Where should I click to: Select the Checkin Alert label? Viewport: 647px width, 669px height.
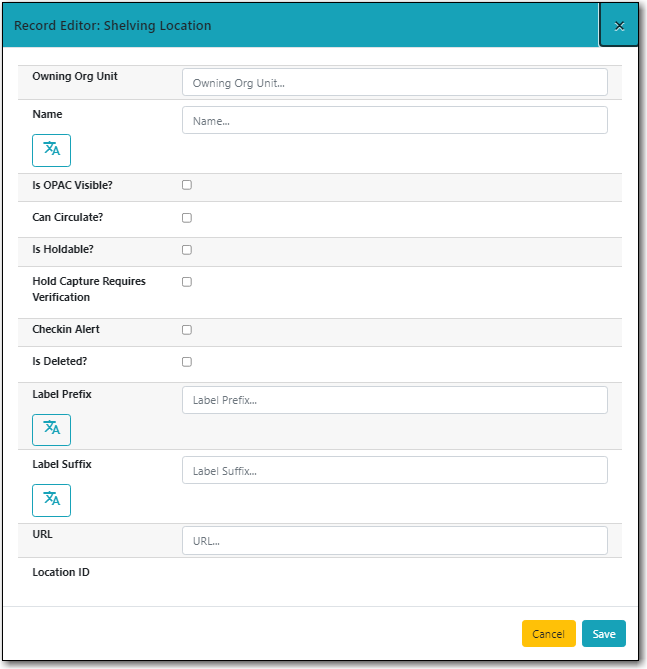66,329
